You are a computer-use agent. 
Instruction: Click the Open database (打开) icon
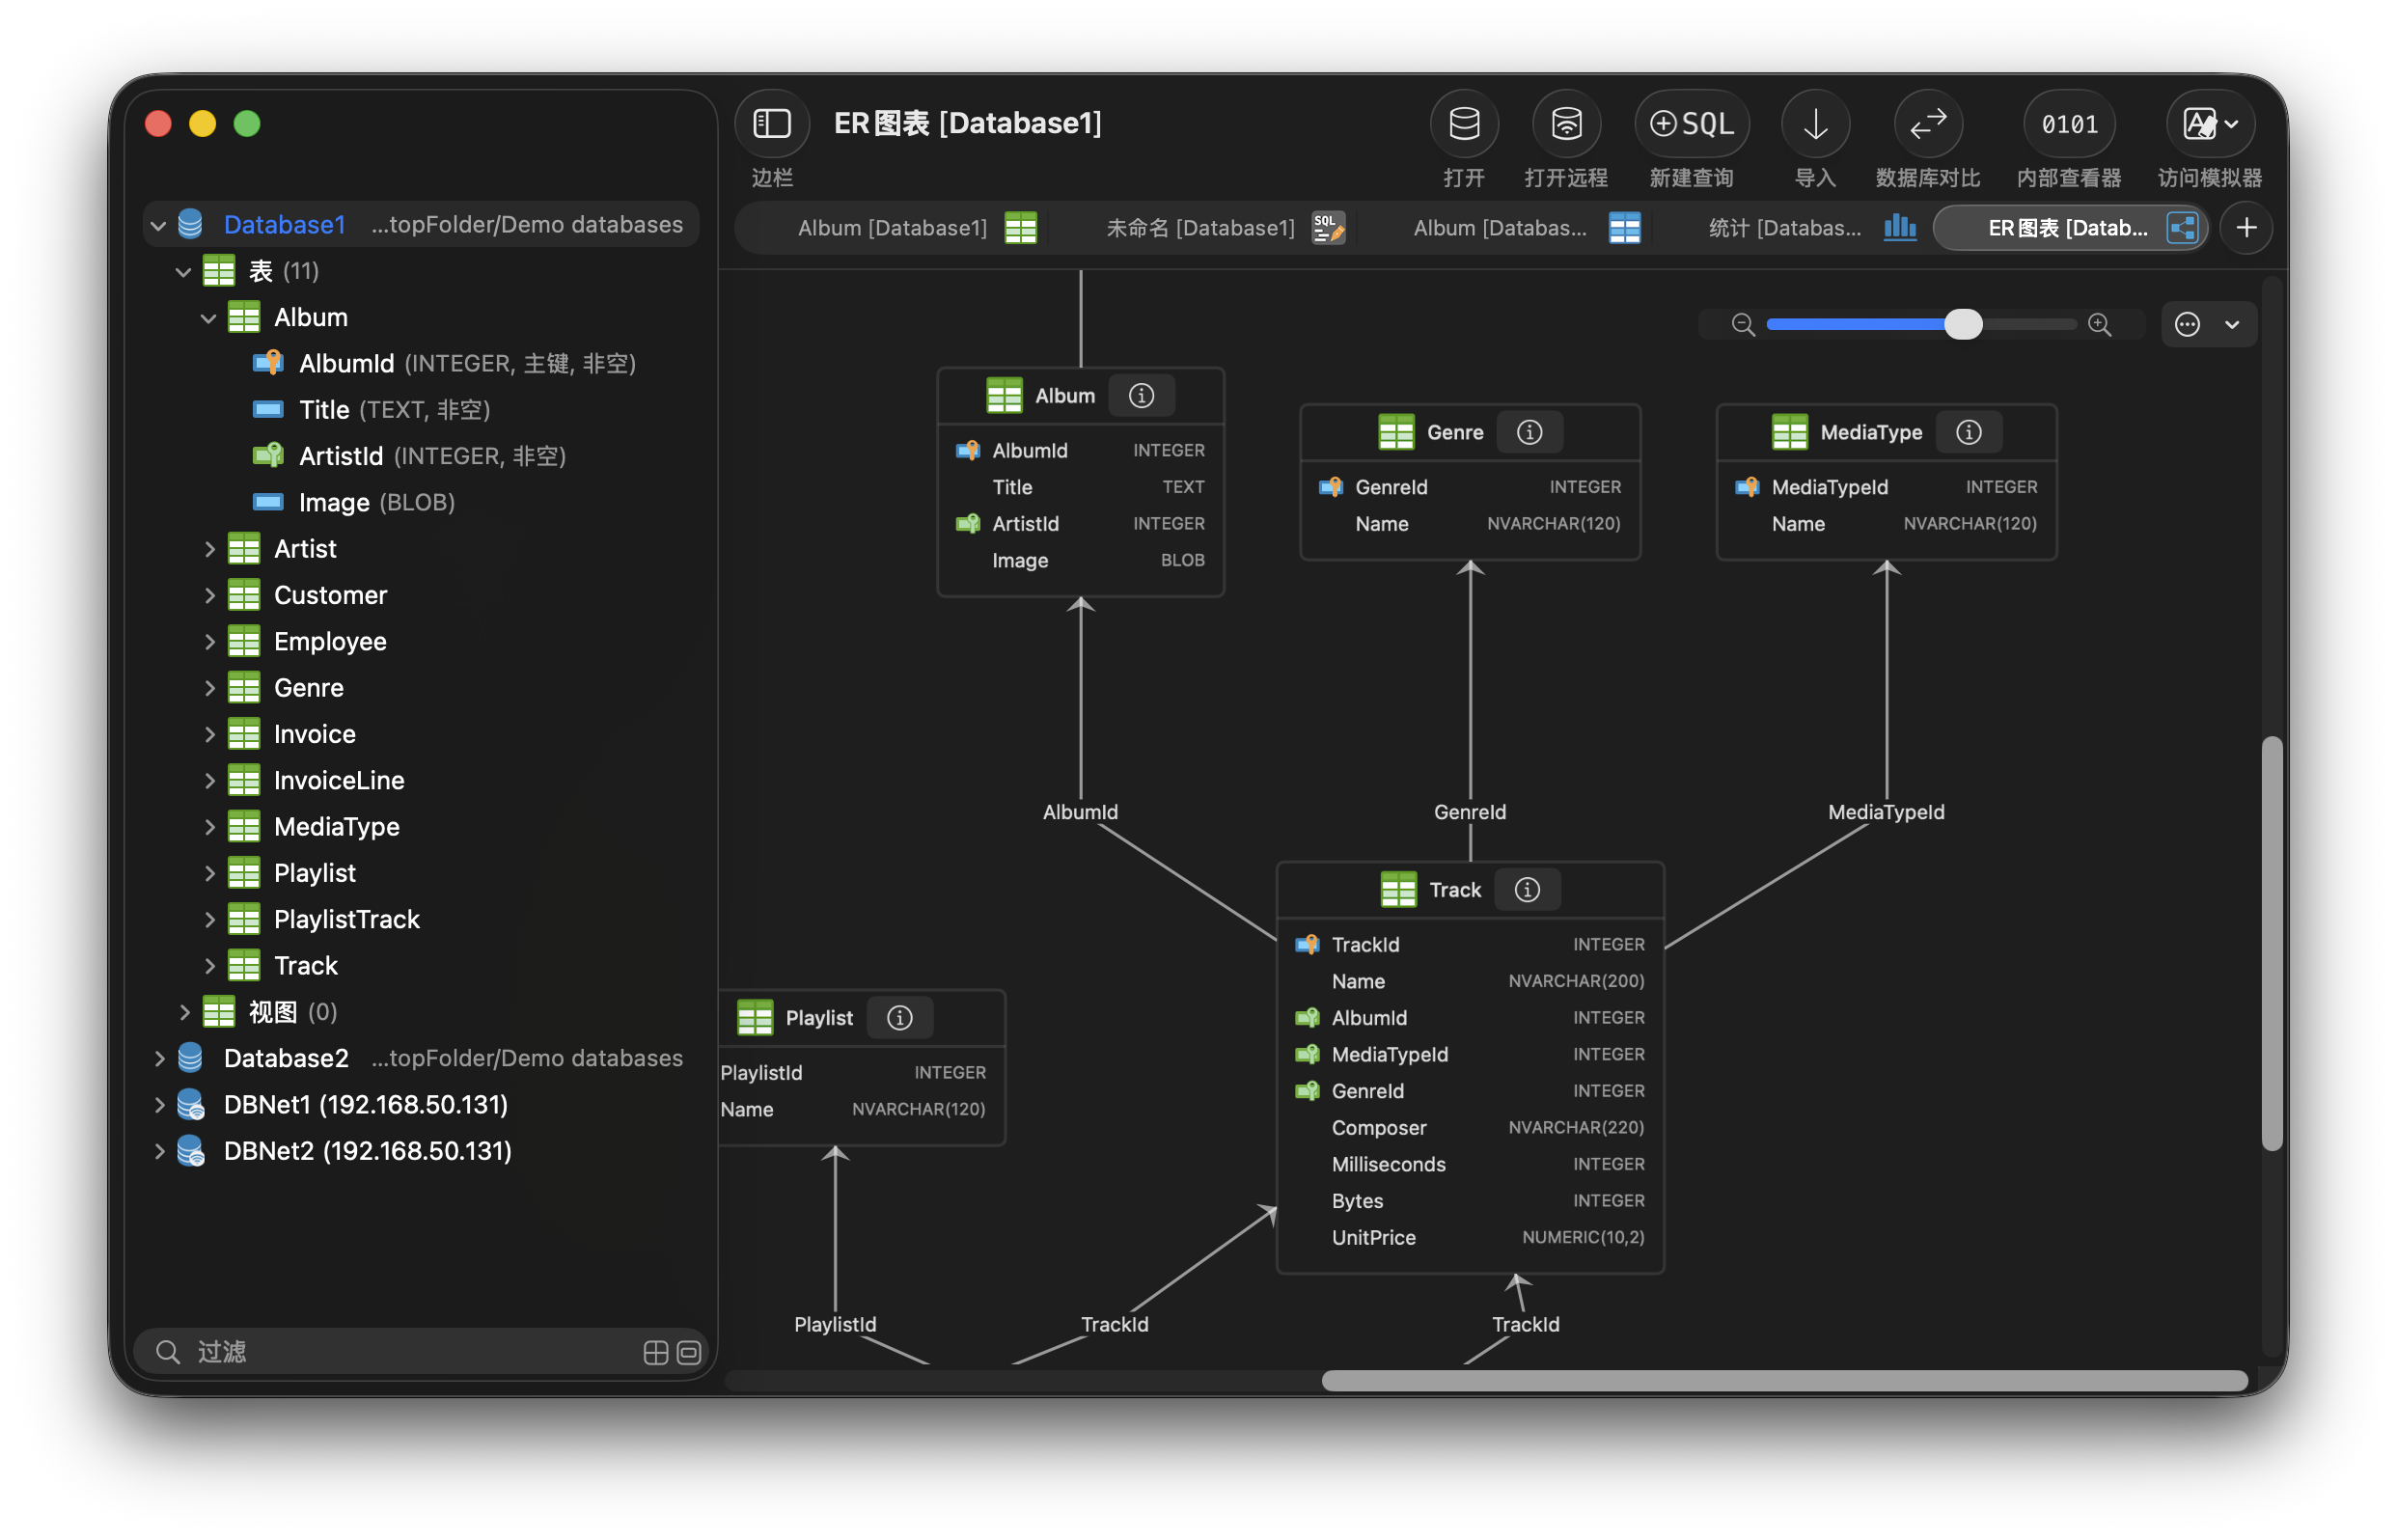tap(1464, 124)
